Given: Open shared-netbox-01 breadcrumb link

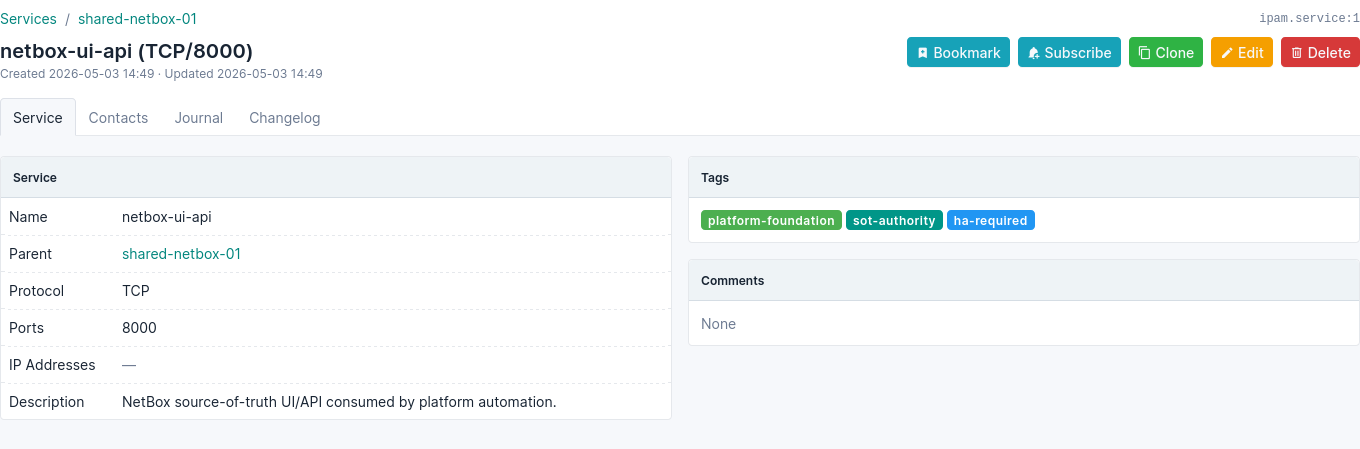Looking at the screenshot, I should 137,18.
